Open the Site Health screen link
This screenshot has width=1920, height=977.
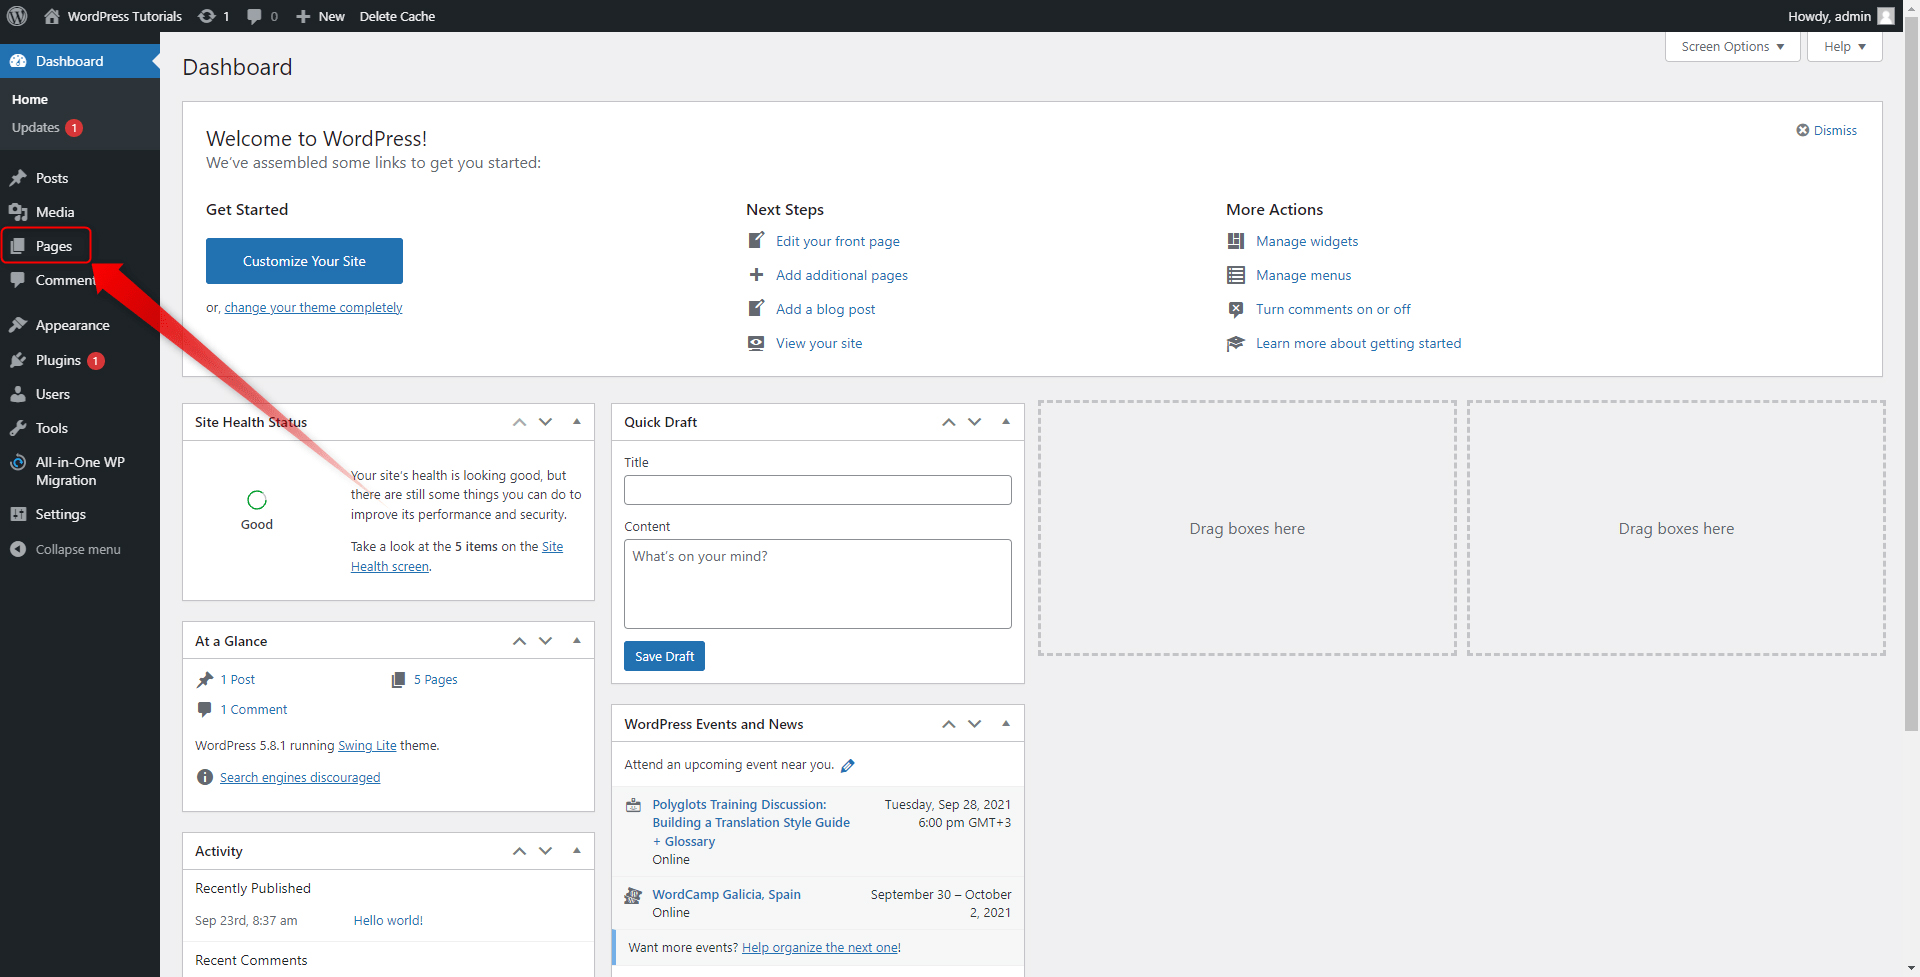(457, 556)
